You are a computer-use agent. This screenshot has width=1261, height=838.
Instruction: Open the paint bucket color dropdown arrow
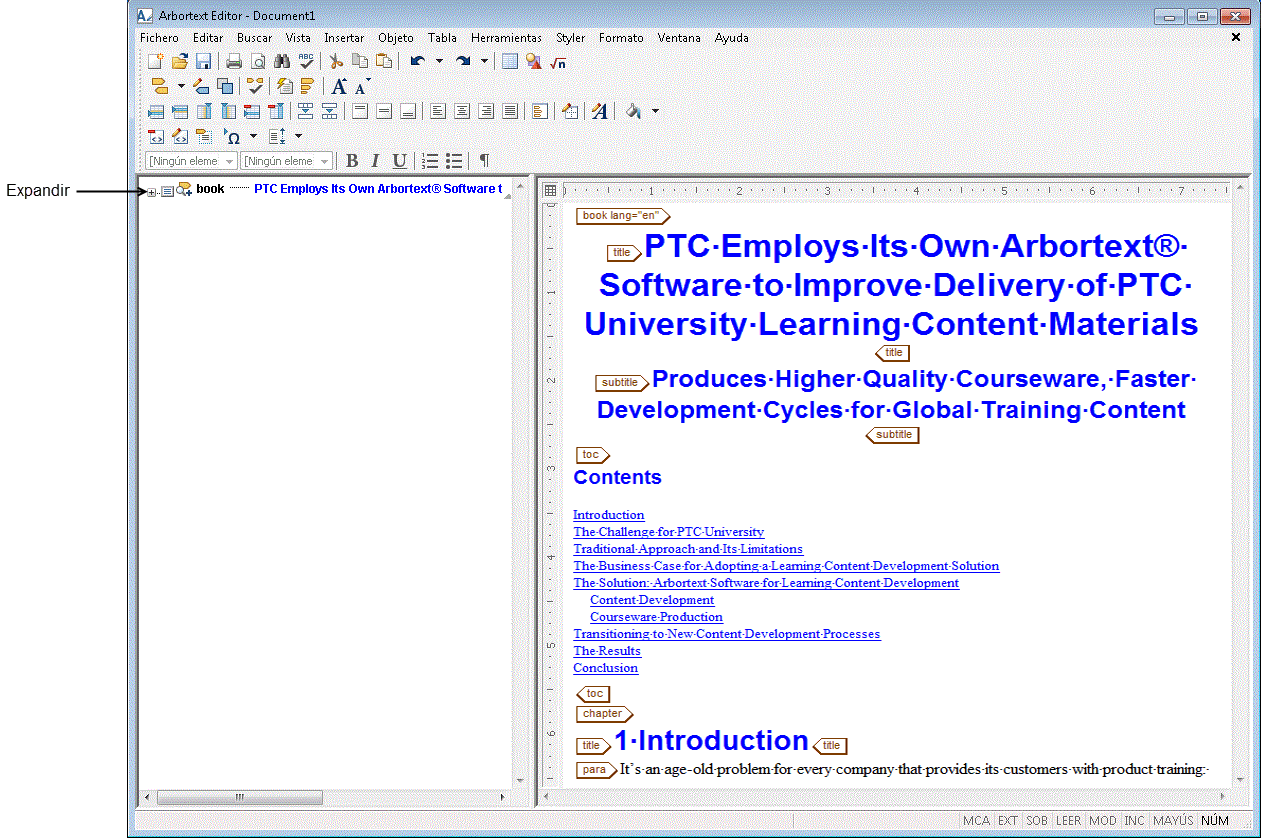click(655, 111)
